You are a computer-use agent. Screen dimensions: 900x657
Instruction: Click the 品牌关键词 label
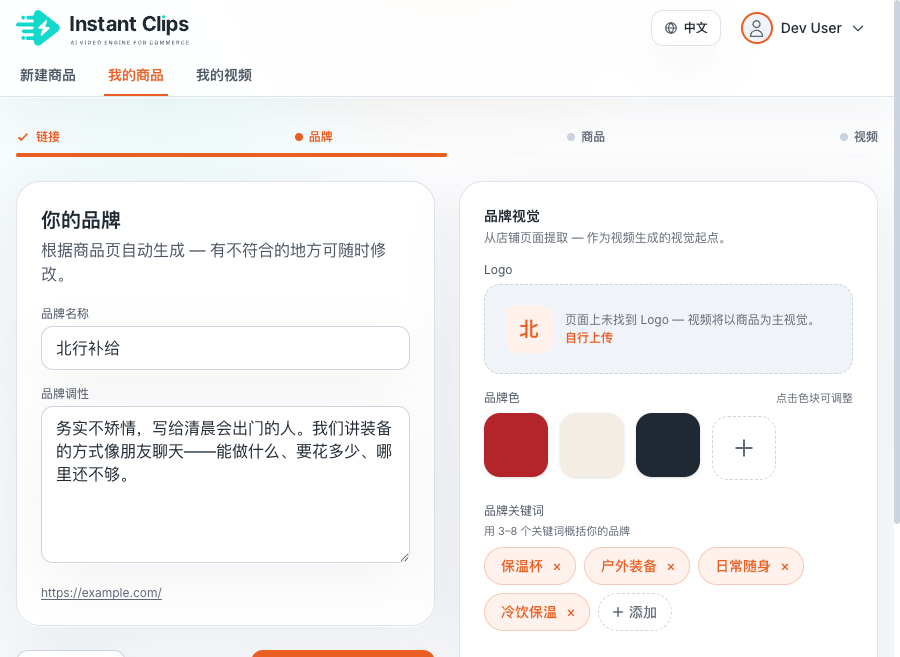(514, 510)
